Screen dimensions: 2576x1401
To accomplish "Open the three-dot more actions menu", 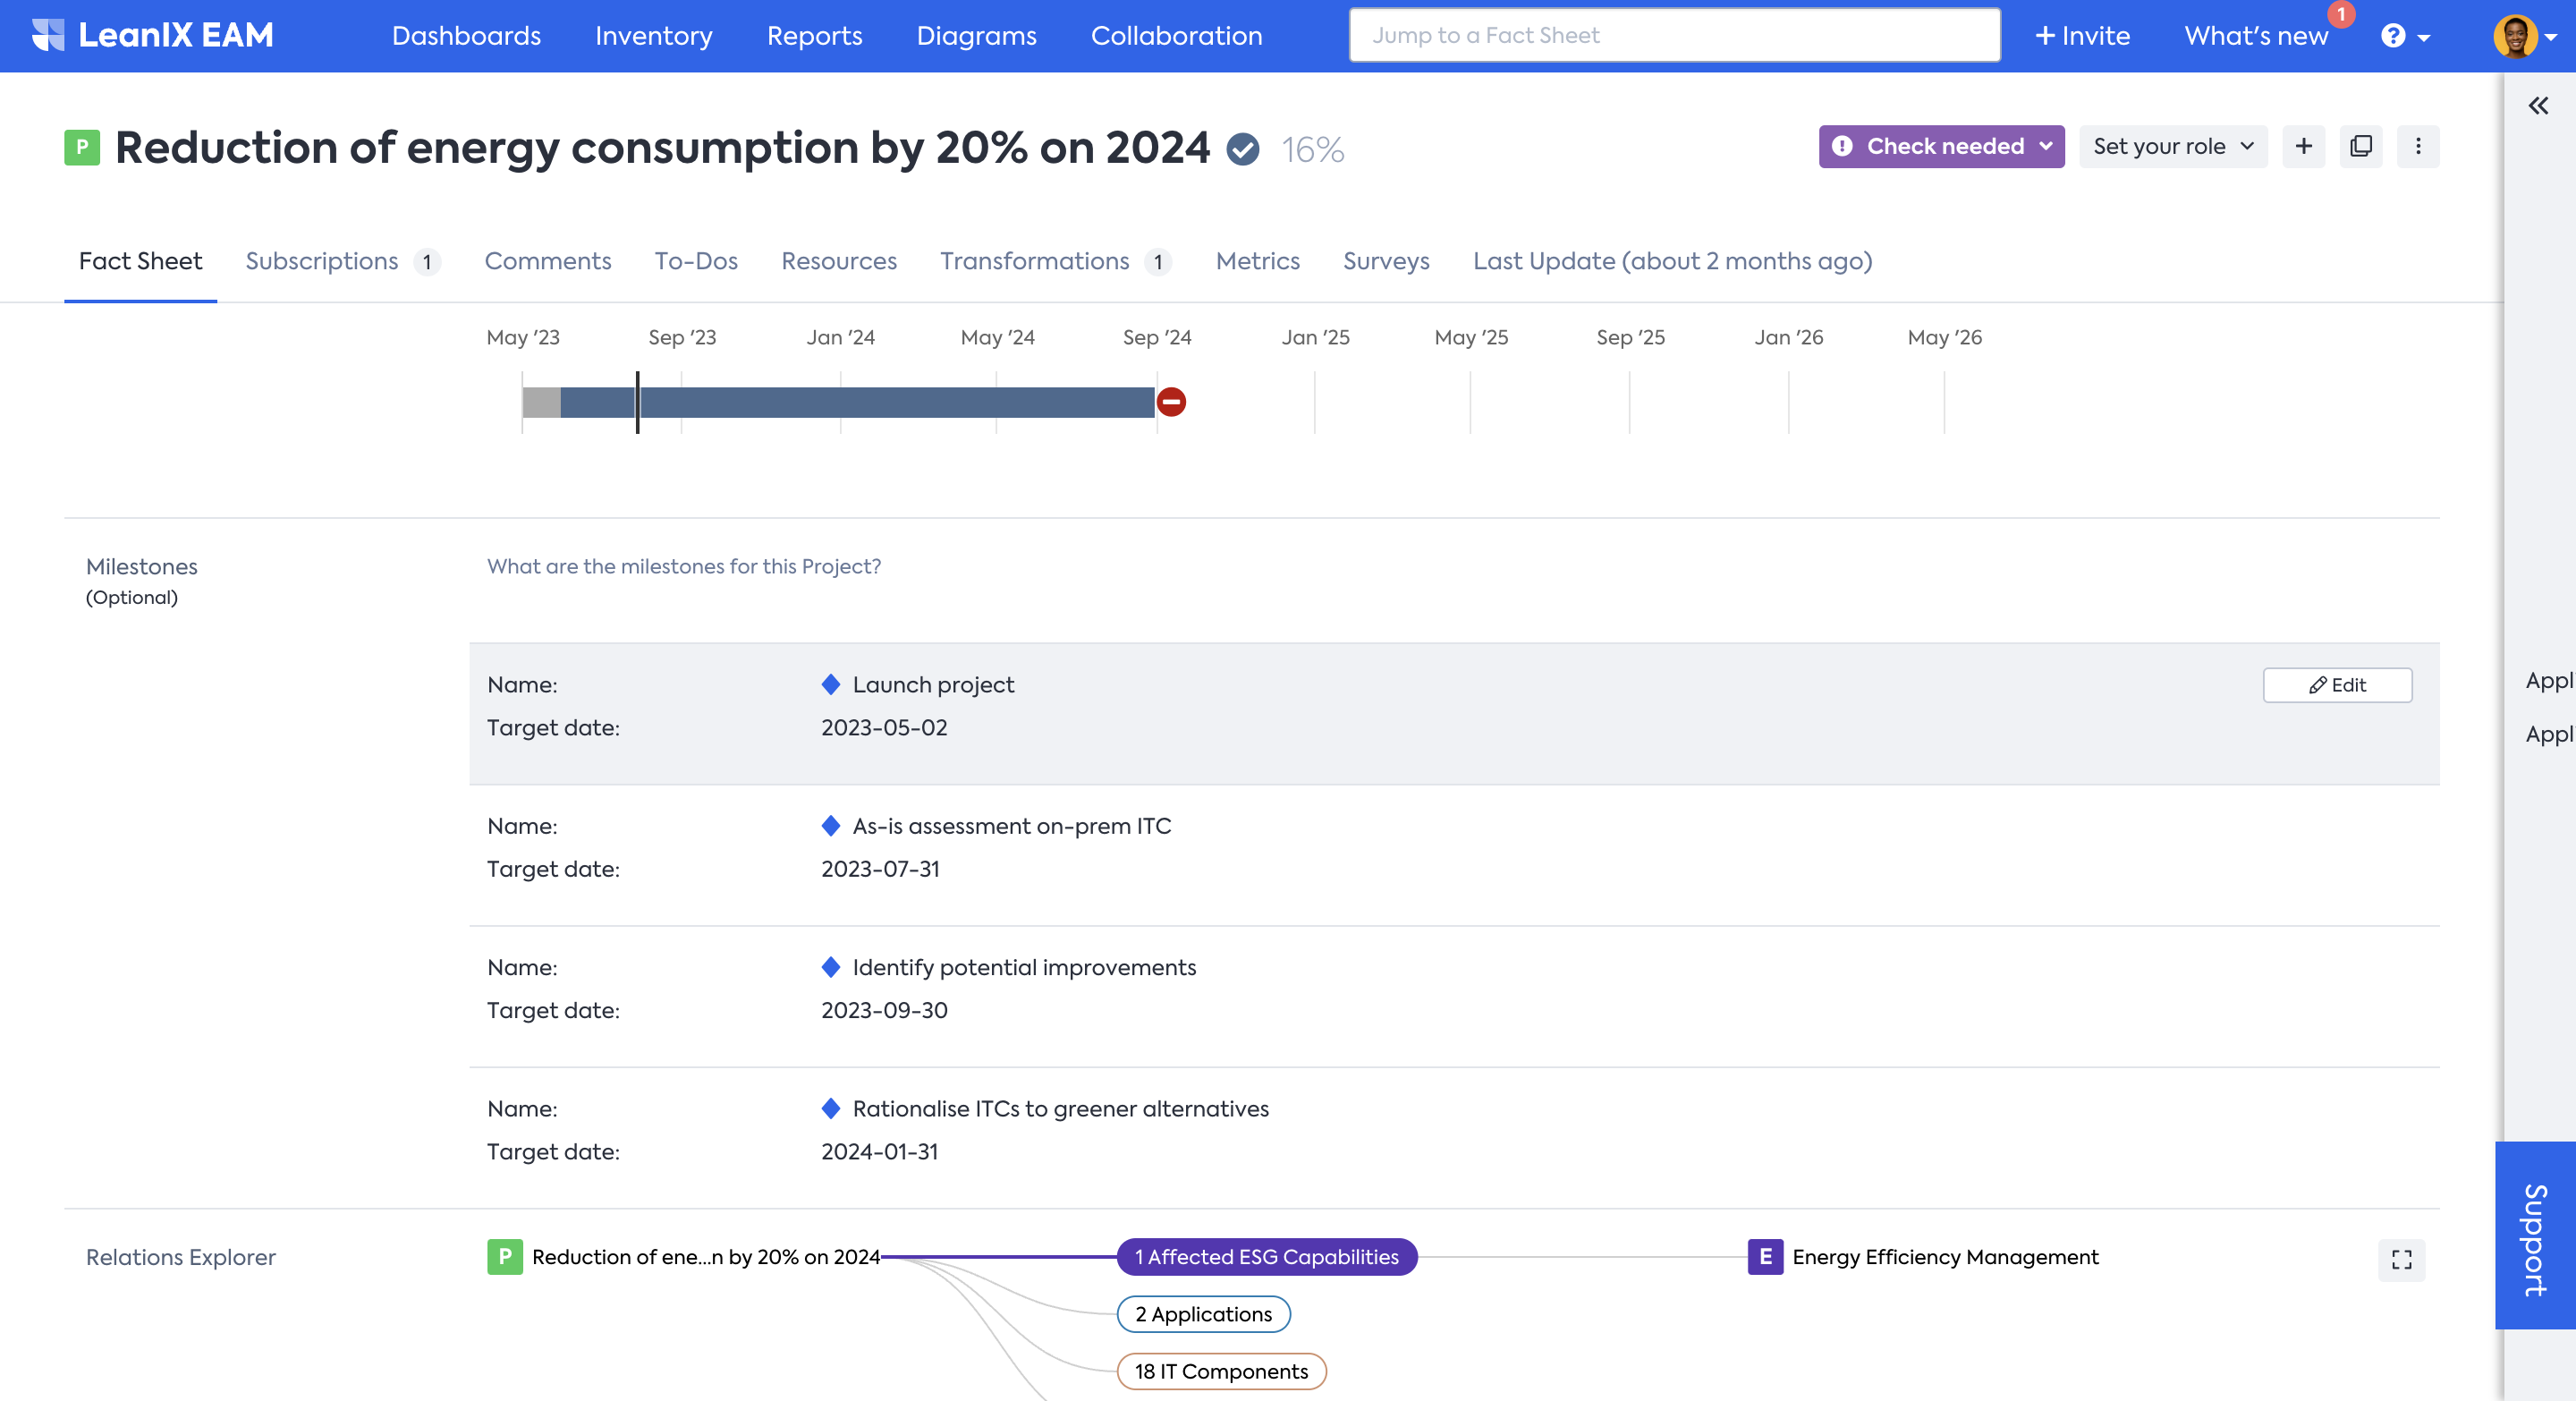I will [2417, 147].
